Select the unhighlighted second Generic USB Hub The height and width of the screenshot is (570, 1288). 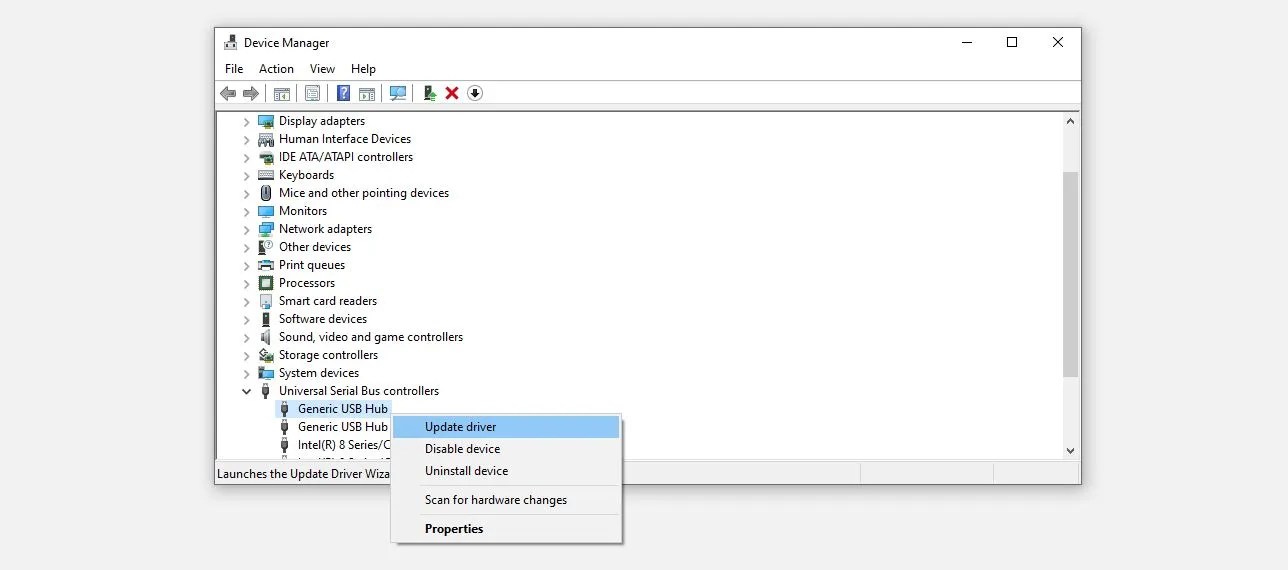pyautogui.click(x=342, y=427)
